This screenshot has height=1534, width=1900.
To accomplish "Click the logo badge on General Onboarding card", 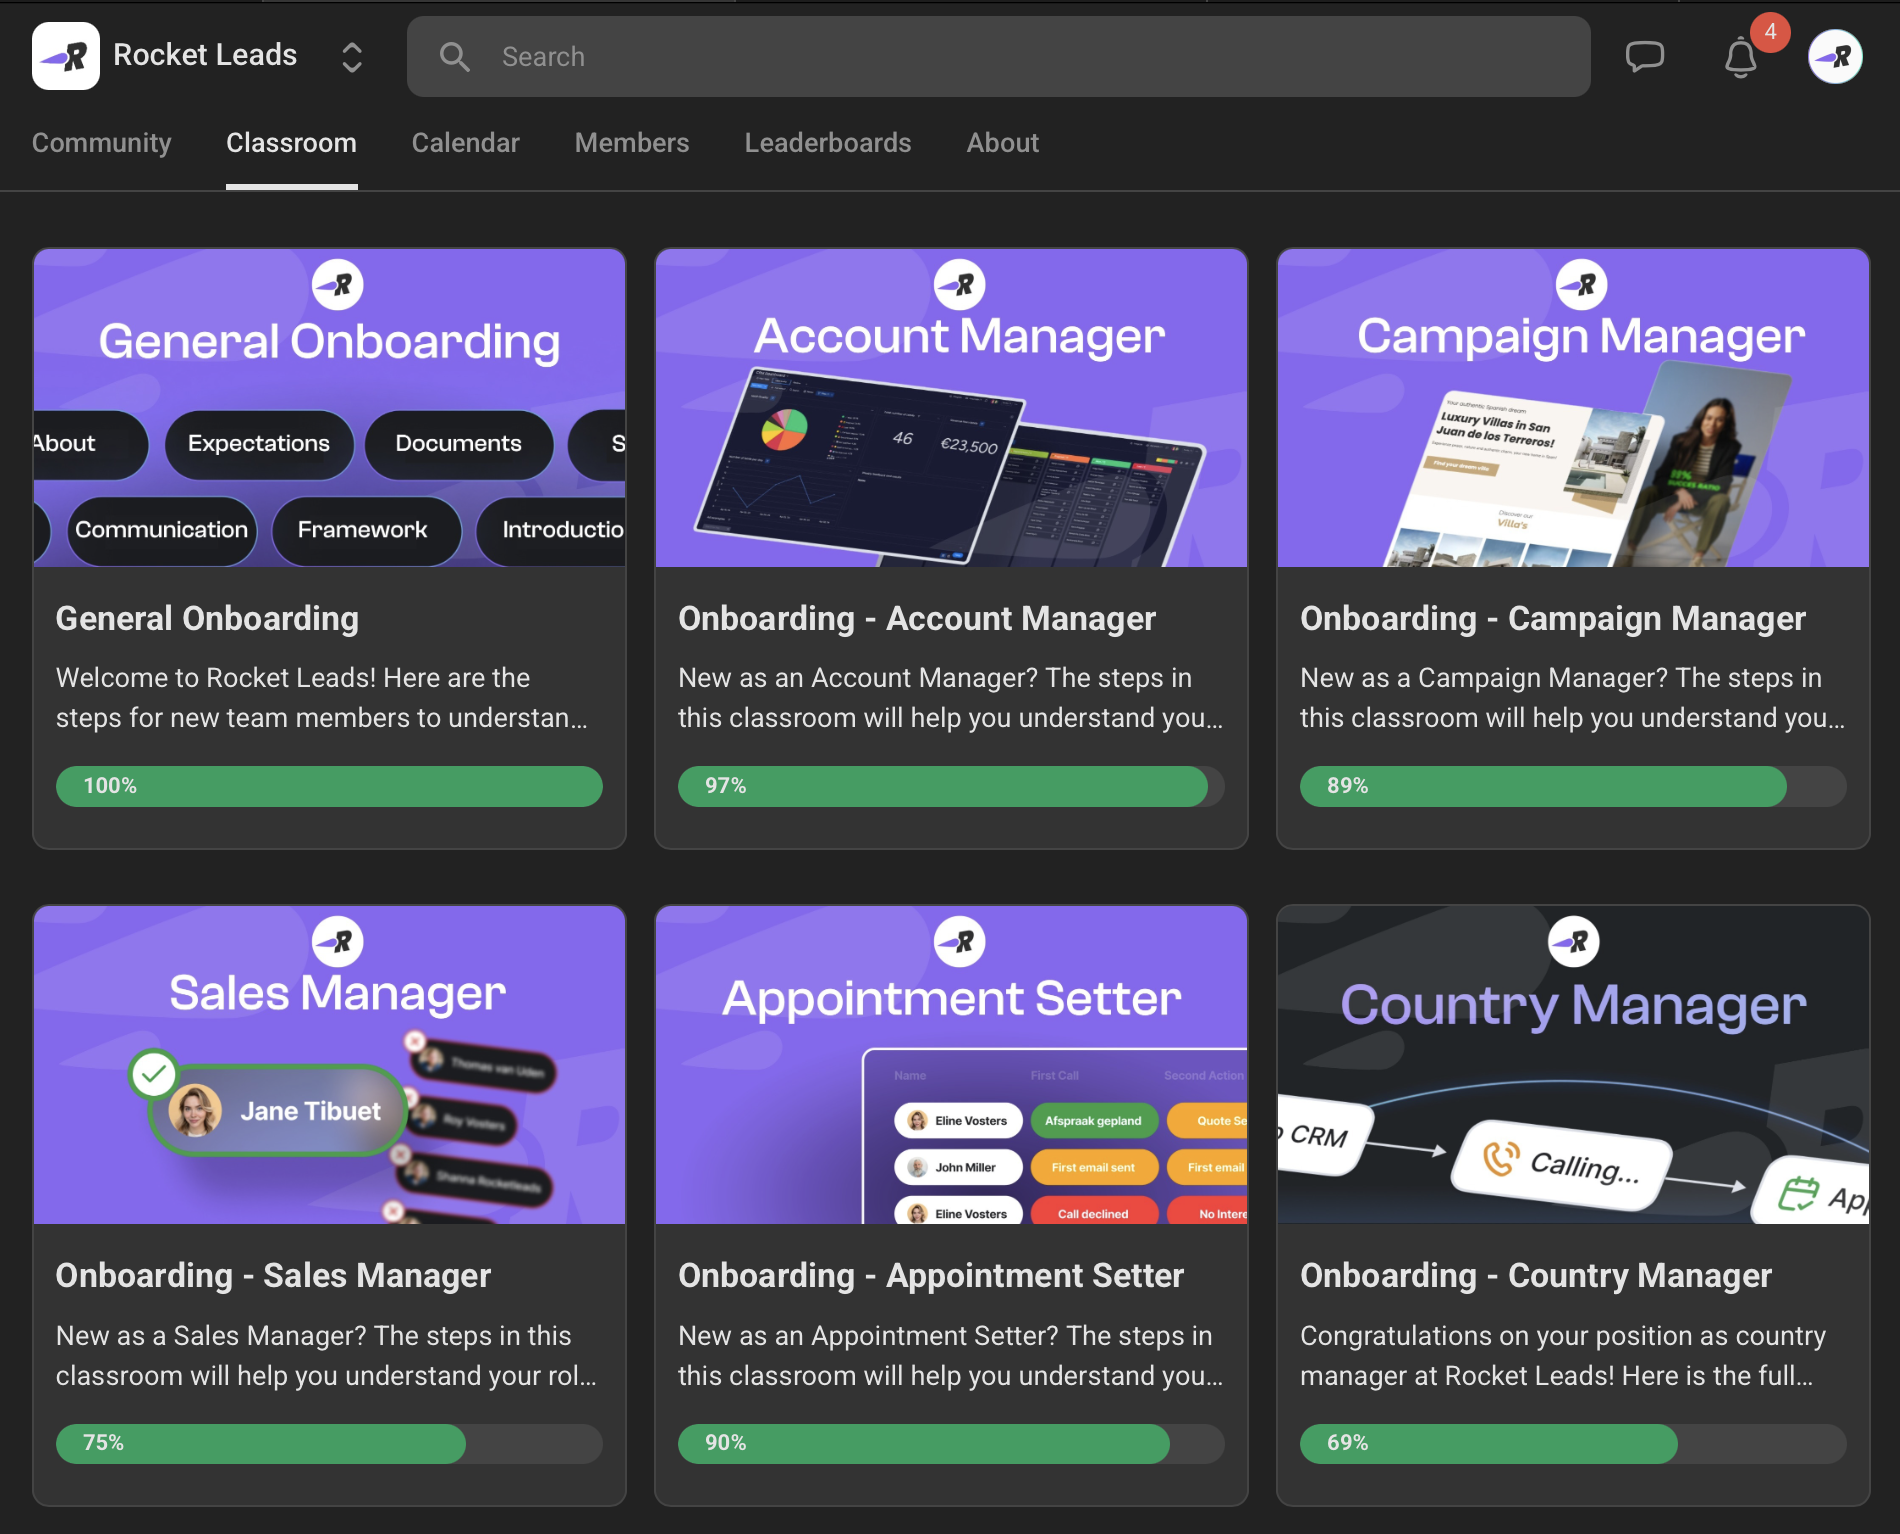I will 338,285.
